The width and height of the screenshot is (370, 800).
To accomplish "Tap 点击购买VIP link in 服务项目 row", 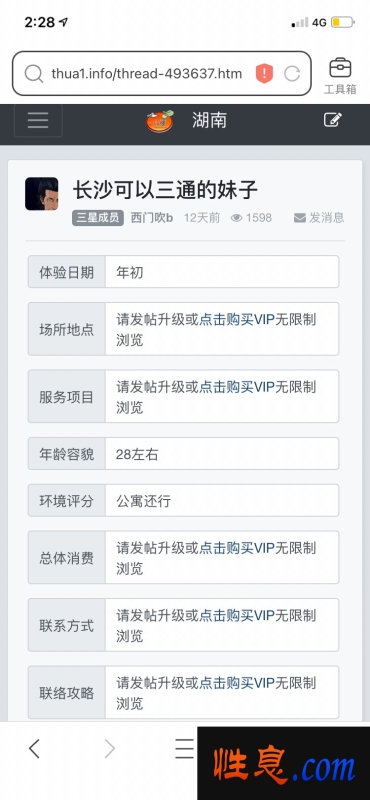I will [x=236, y=387].
